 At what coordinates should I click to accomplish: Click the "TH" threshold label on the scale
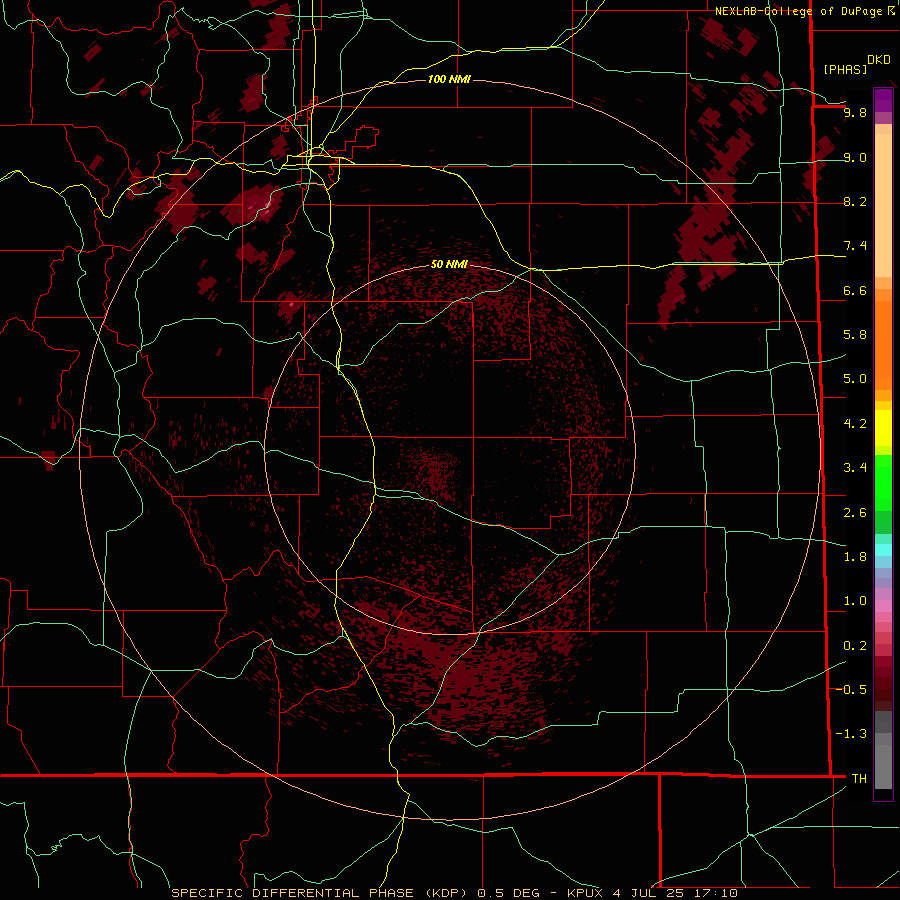[x=859, y=778]
